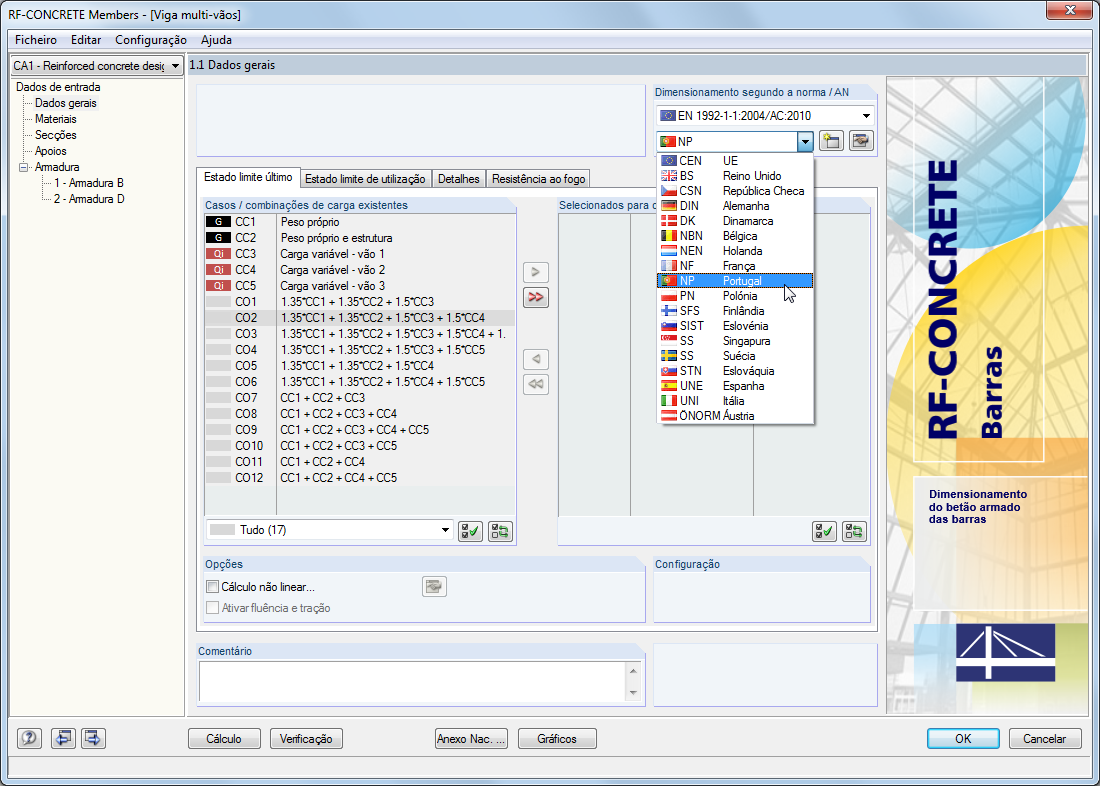The width and height of the screenshot is (1100, 786).
Task: Select 2 - Armadura D tree item
Action: (89, 199)
